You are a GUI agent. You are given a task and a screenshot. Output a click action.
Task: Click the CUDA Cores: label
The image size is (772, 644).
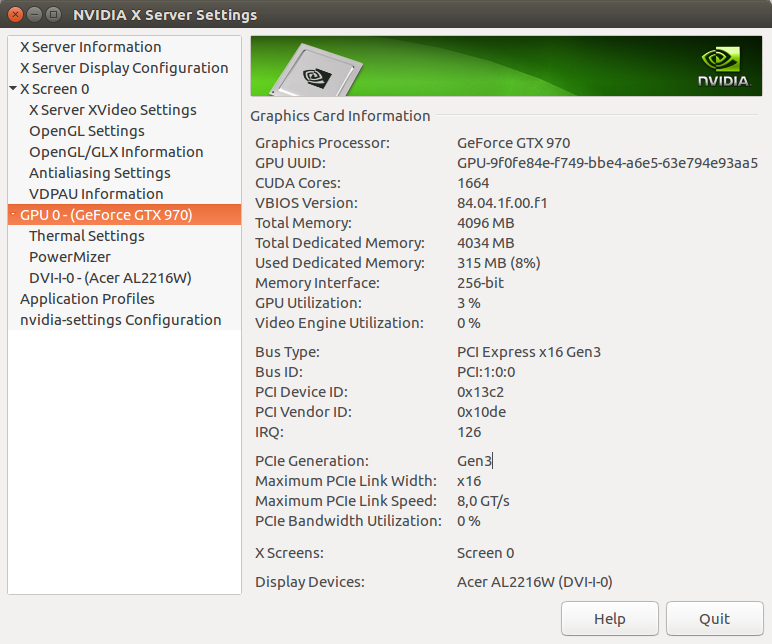tap(298, 183)
